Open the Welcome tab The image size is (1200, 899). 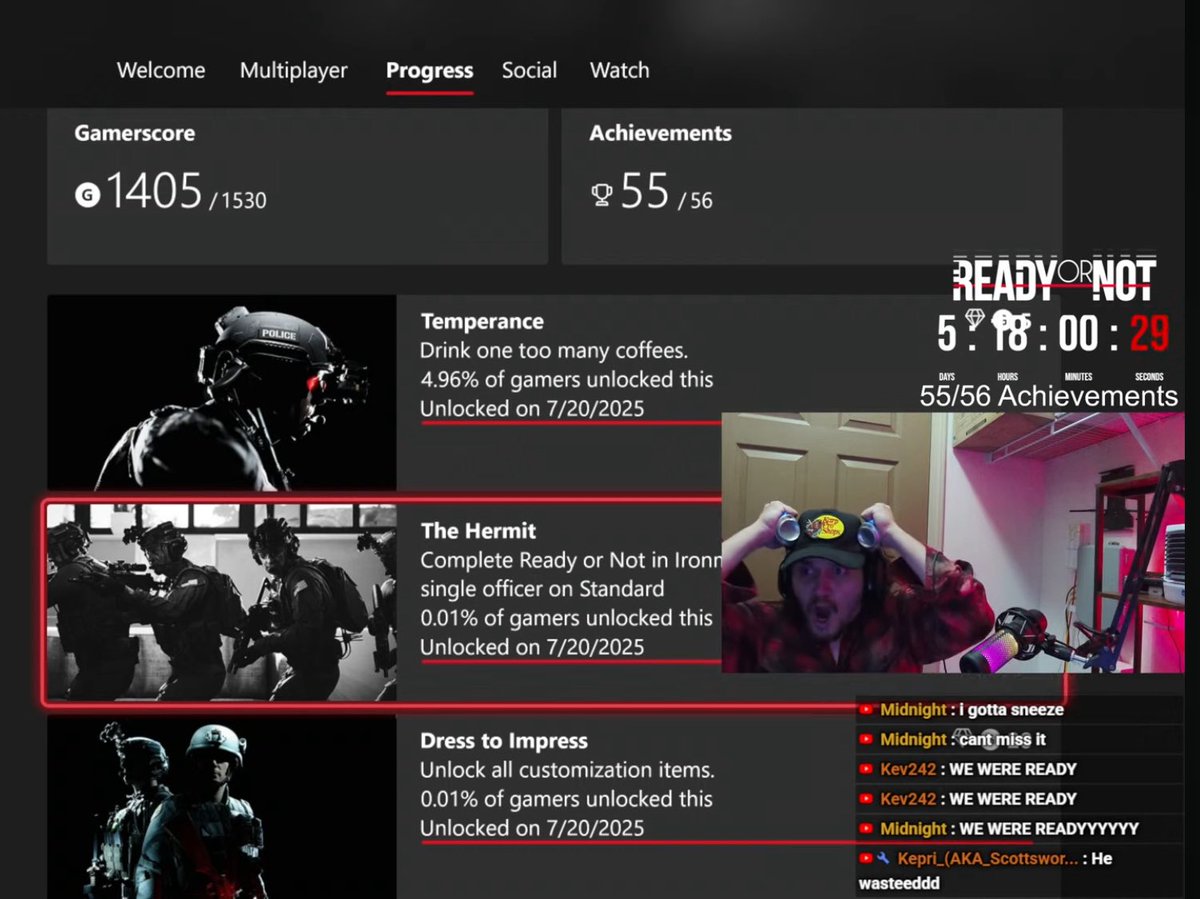(161, 71)
